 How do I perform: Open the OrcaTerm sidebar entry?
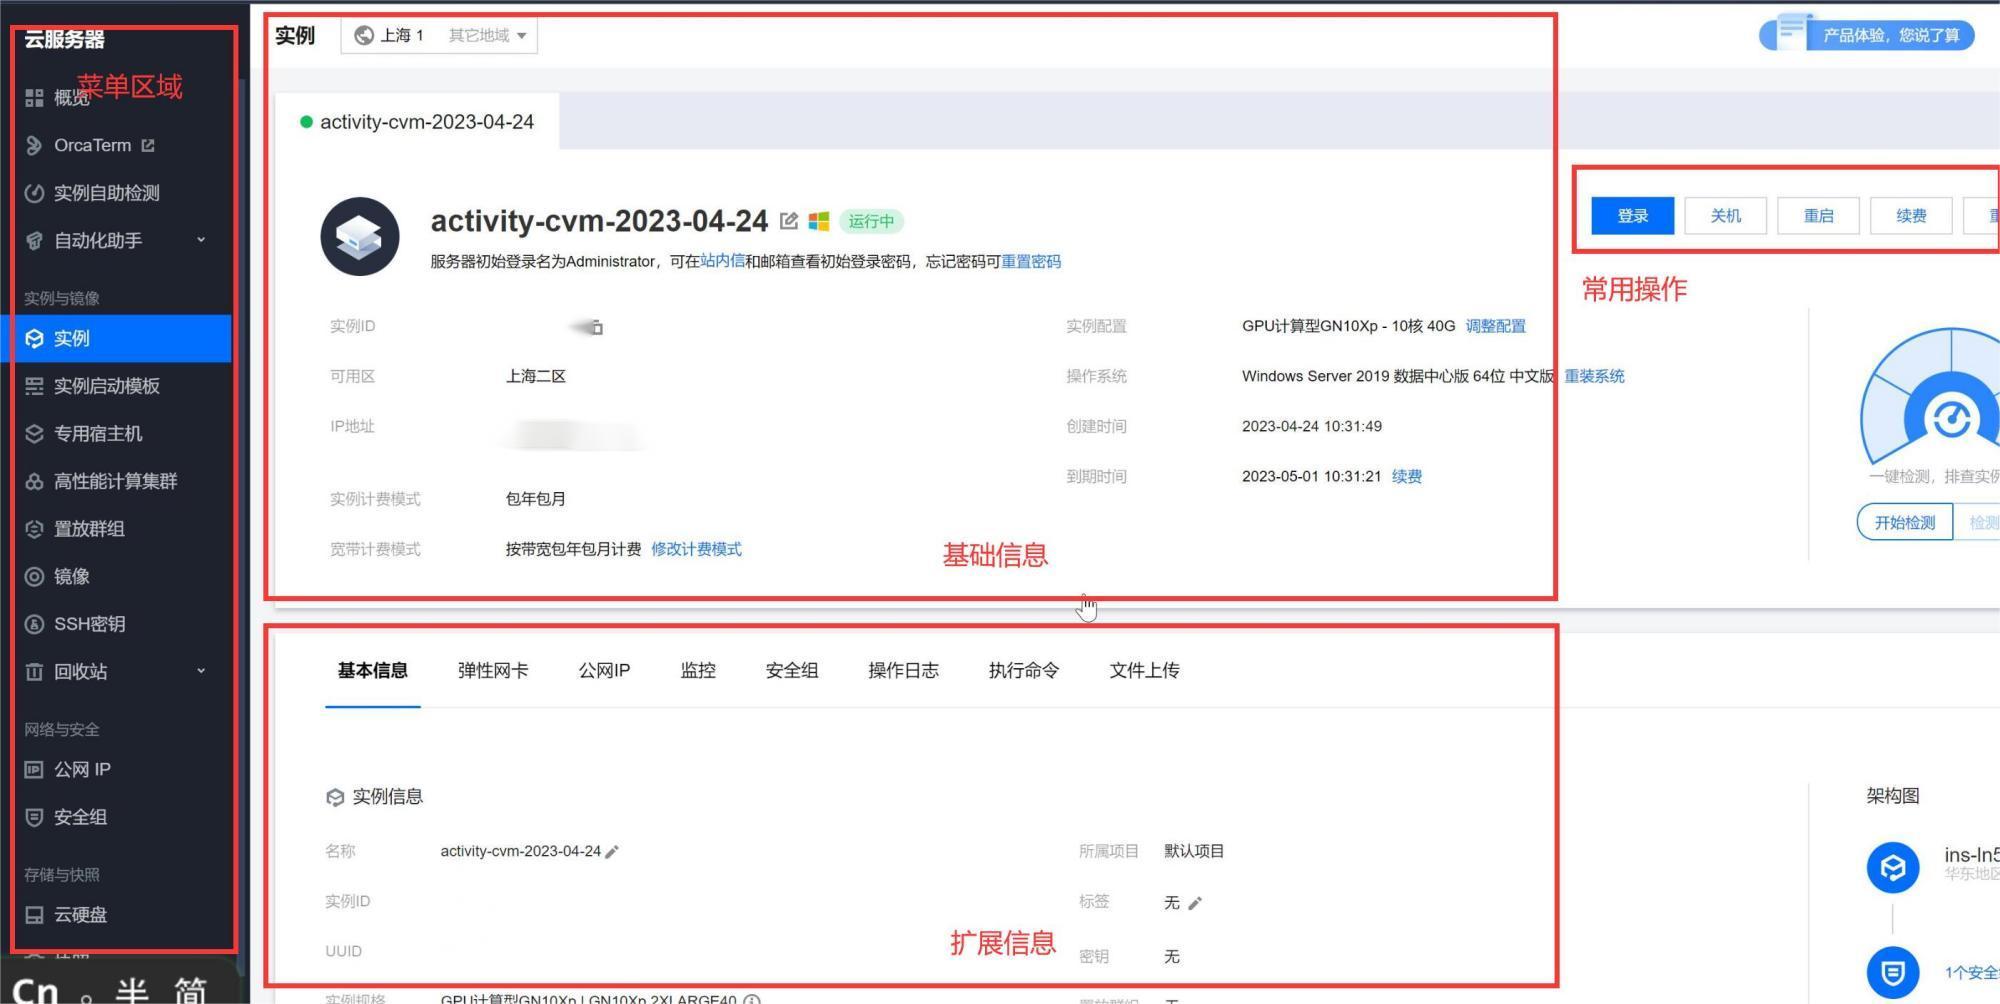click(x=92, y=145)
